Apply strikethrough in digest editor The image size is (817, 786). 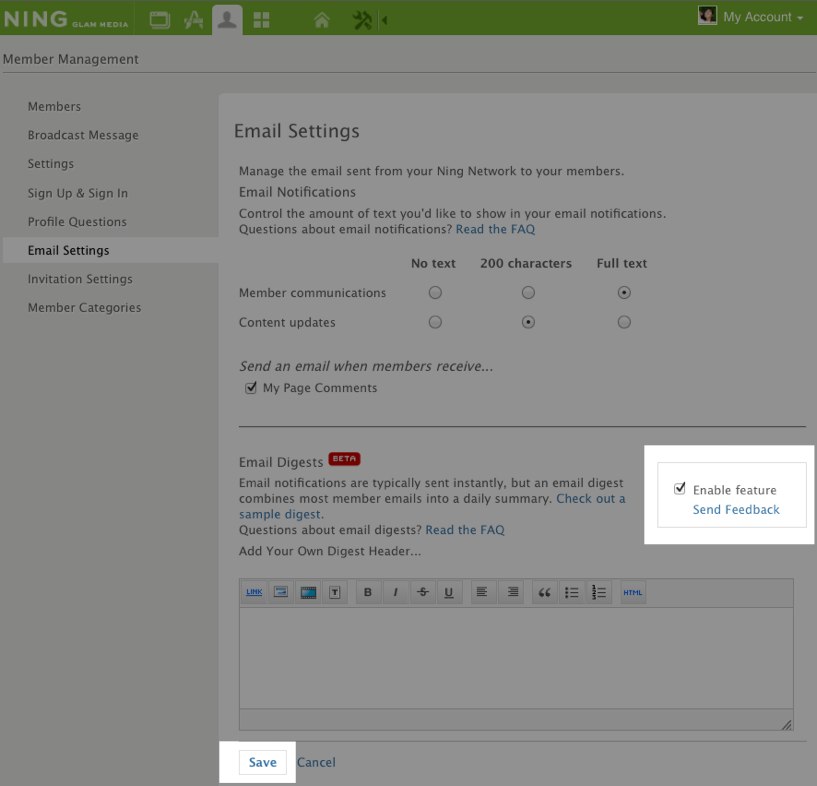[x=423, y=592]
